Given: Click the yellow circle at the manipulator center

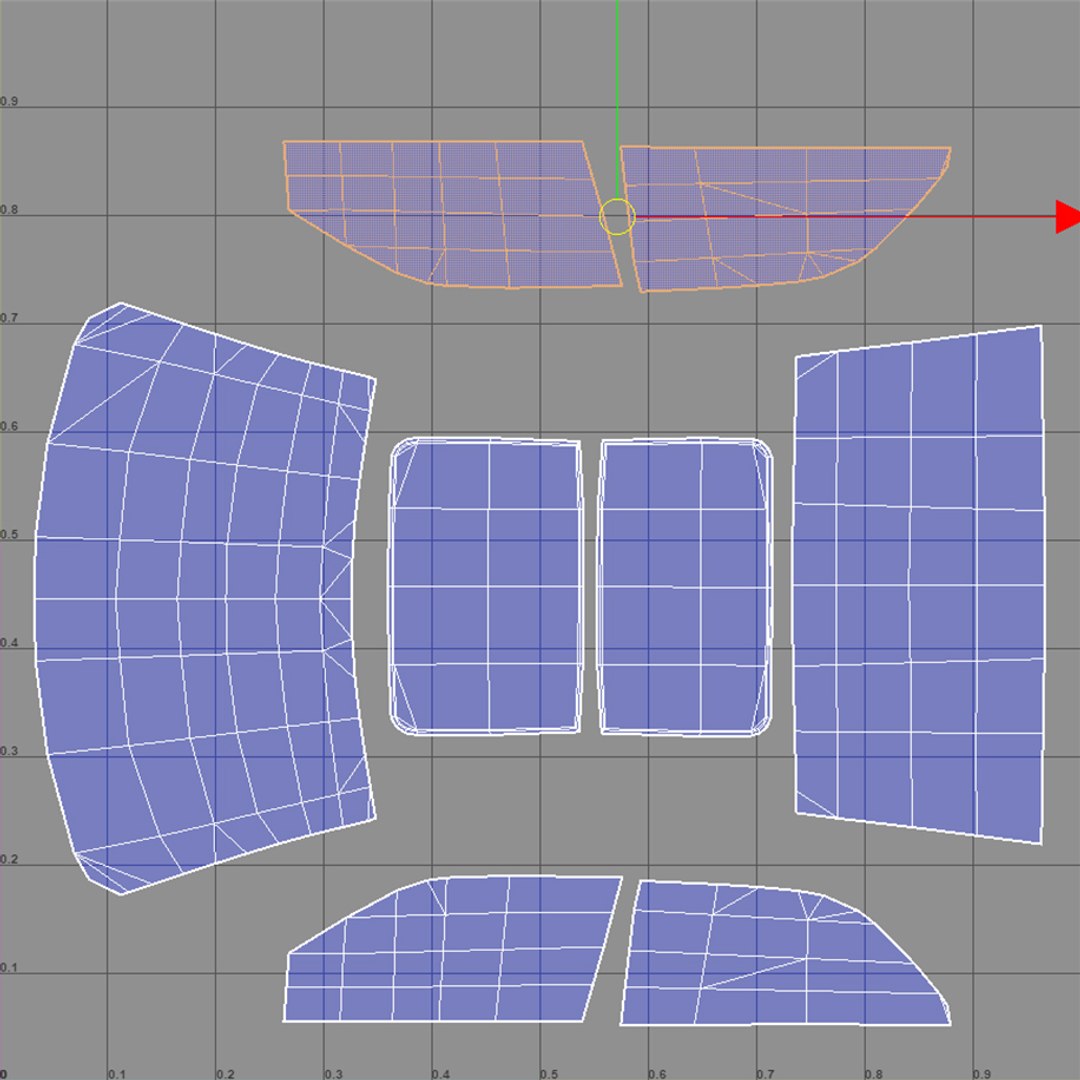Looking at the screenshot, I should pos(617,216).
